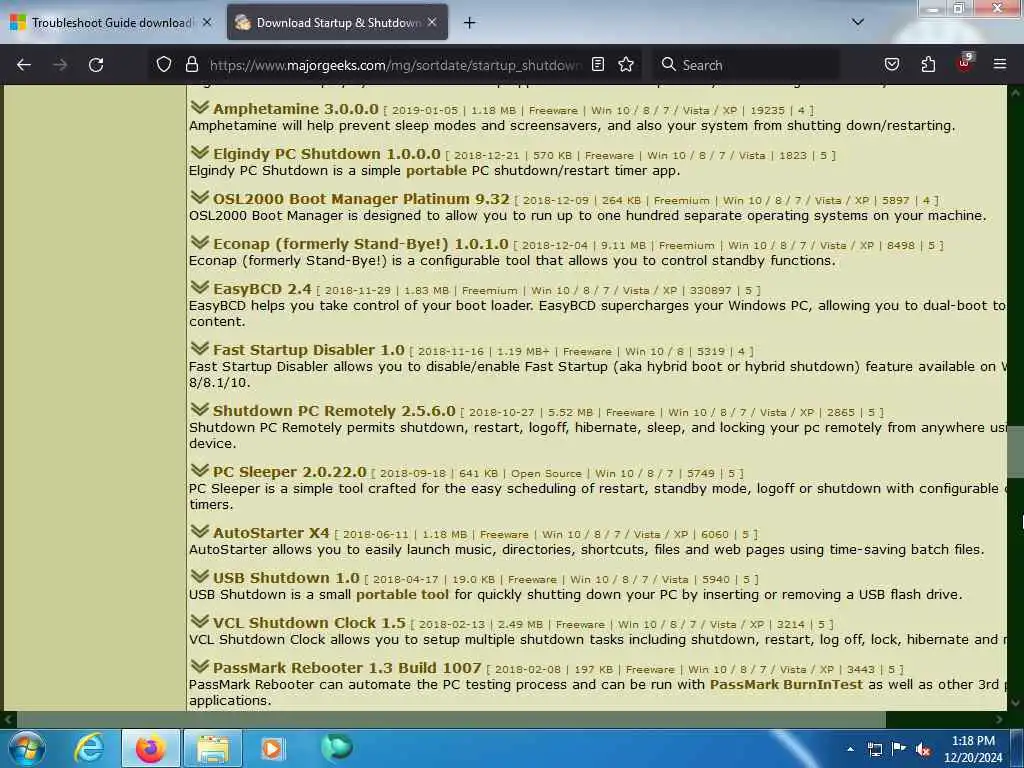The width and height of the screenshot is (1024, 768).
Task: Open Shutdown PC Remotely 2.5.6.0 link
Action: click(x=334, y=411)
